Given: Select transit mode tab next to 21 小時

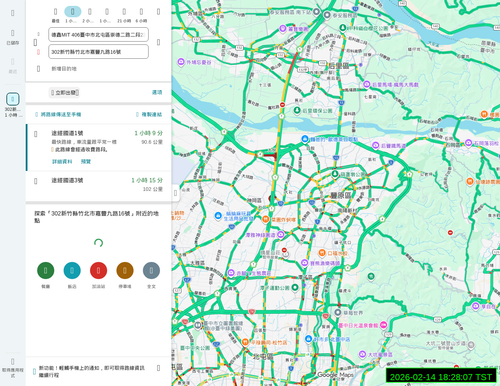Looking at the screenshot, I should point(107,14).
